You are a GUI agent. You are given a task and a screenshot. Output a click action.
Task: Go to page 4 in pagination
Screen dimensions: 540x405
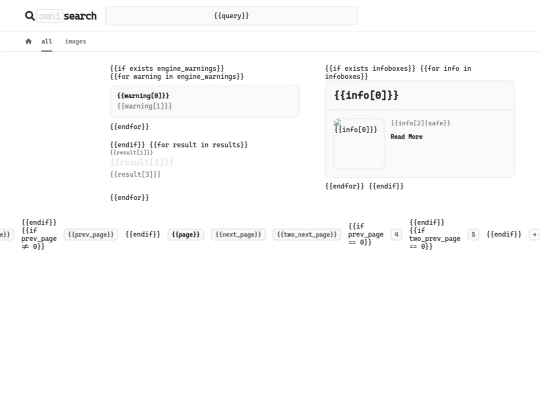pos(396,235)
